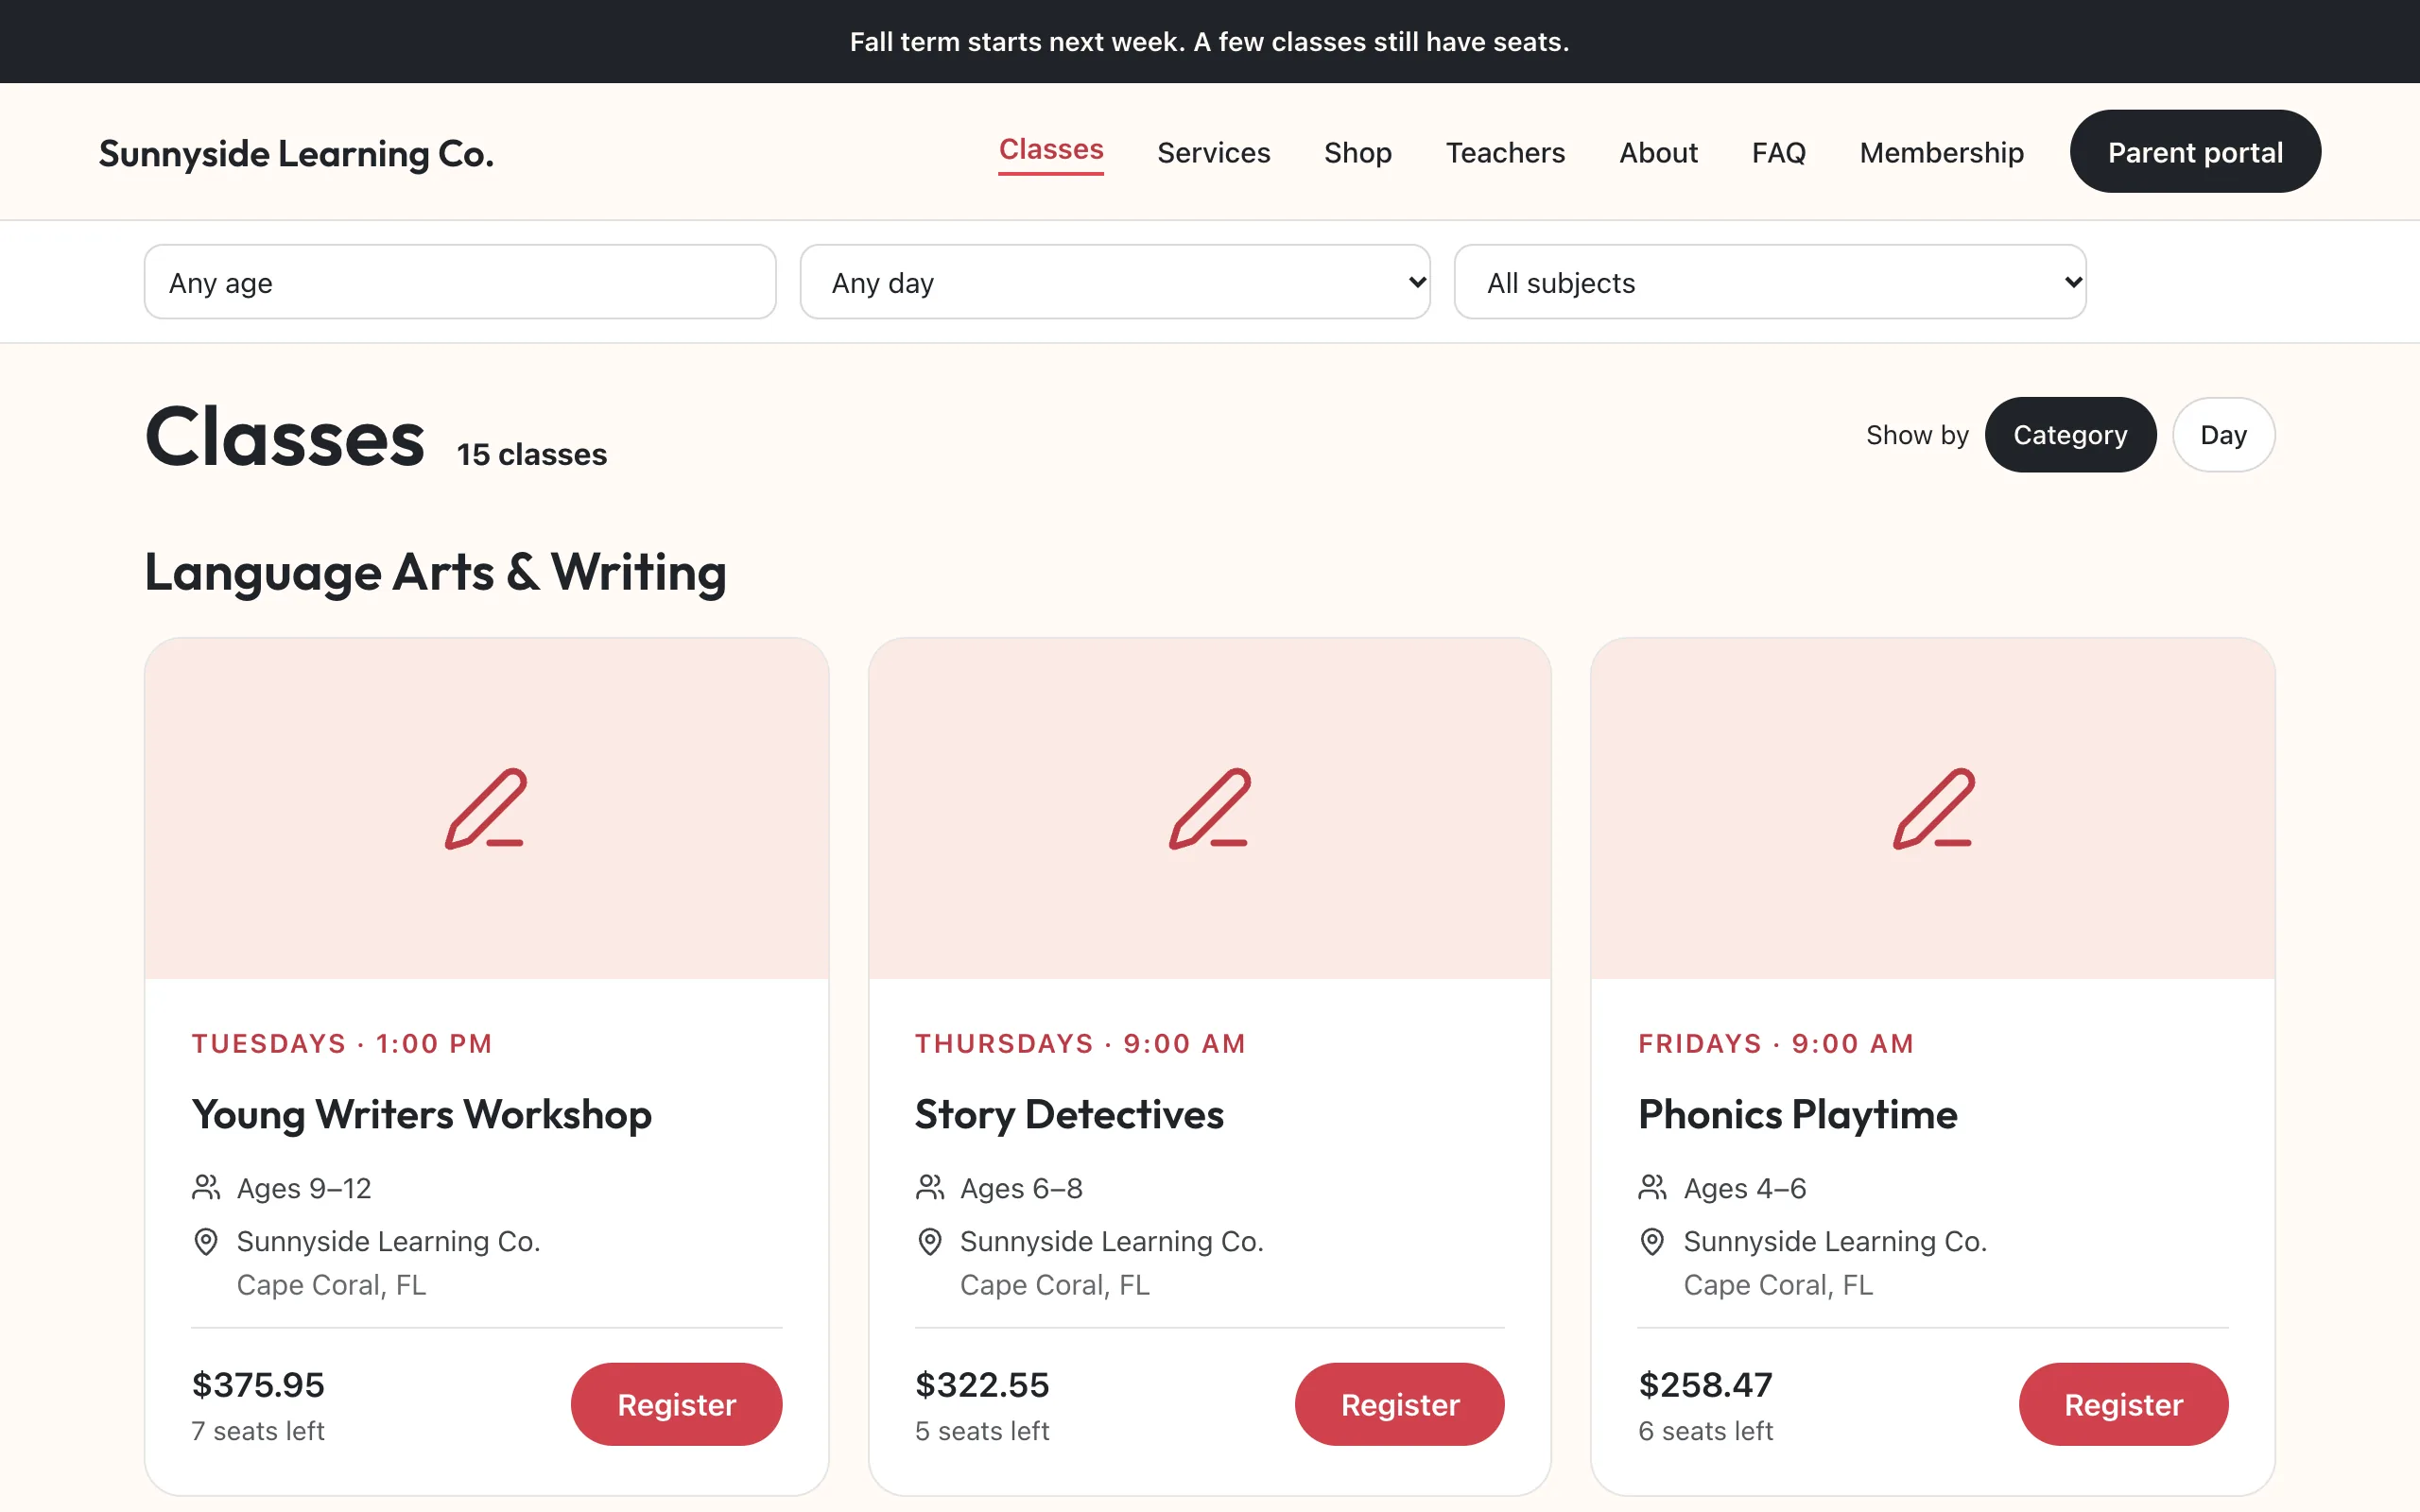Click the people icon beside Ages 4–6
Image resolution: width=2420 pixels, height=1512 pixels.
pyautogui.click(x=1653, y=1187)
